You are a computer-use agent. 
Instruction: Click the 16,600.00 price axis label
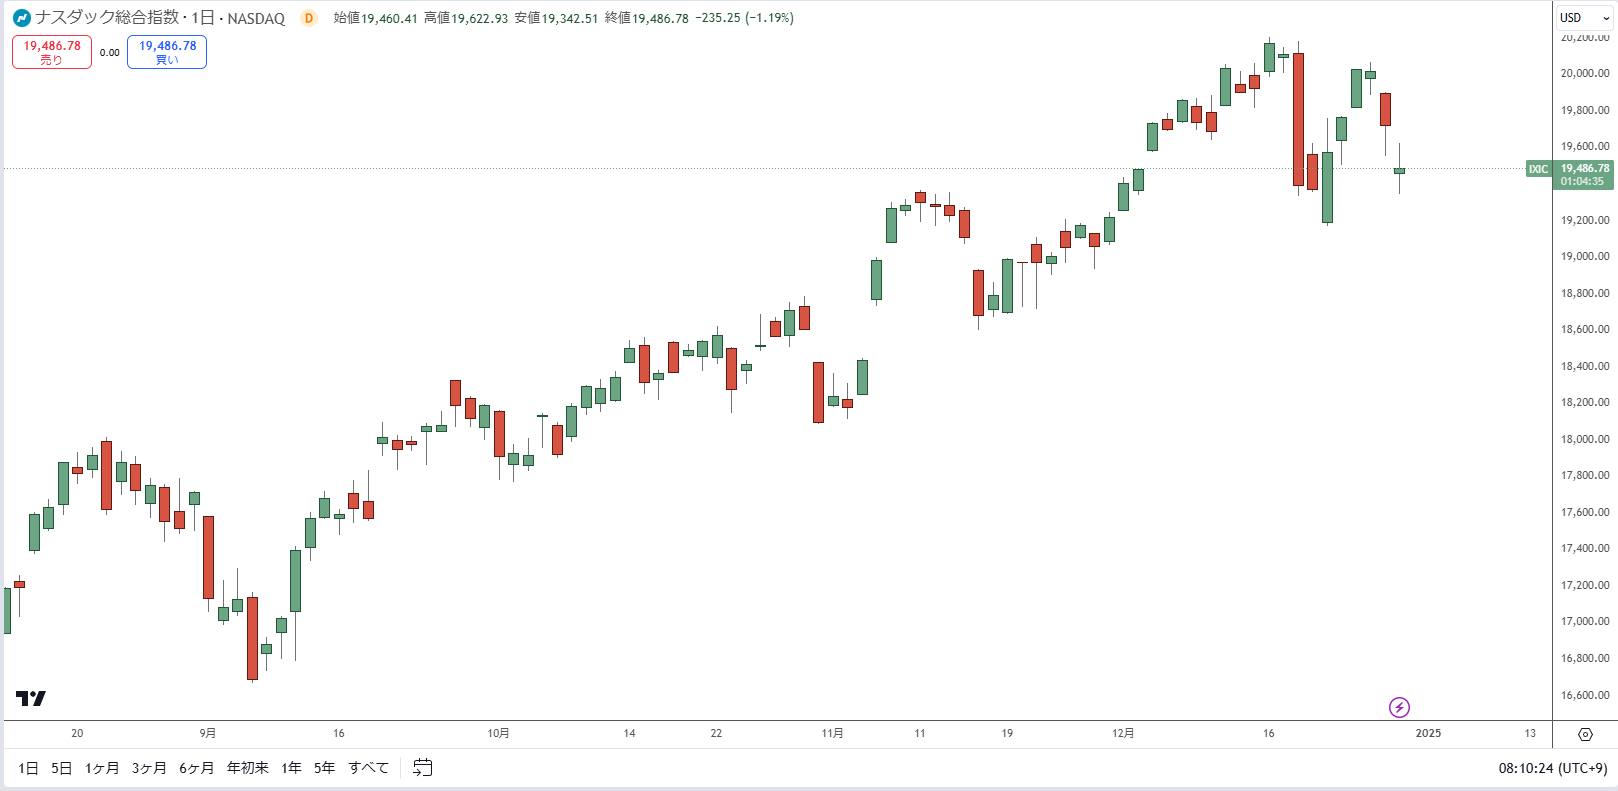[x=1585, y=695]
